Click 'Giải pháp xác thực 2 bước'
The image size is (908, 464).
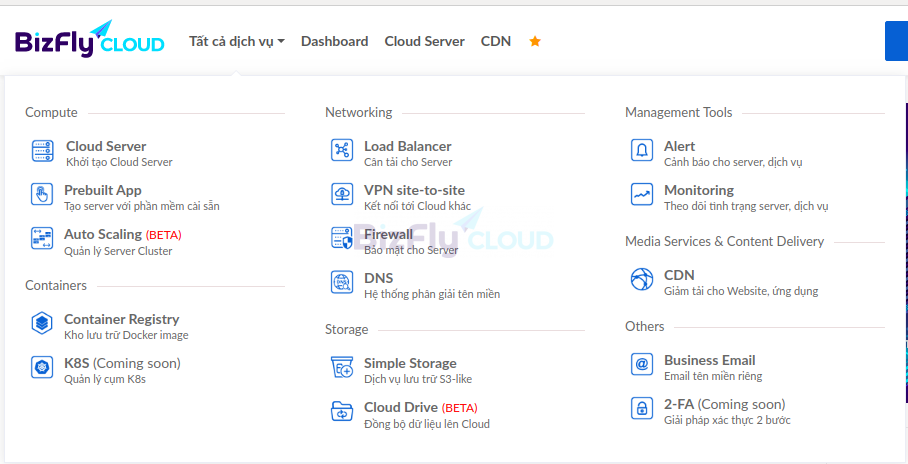click(x=727, y=421)
